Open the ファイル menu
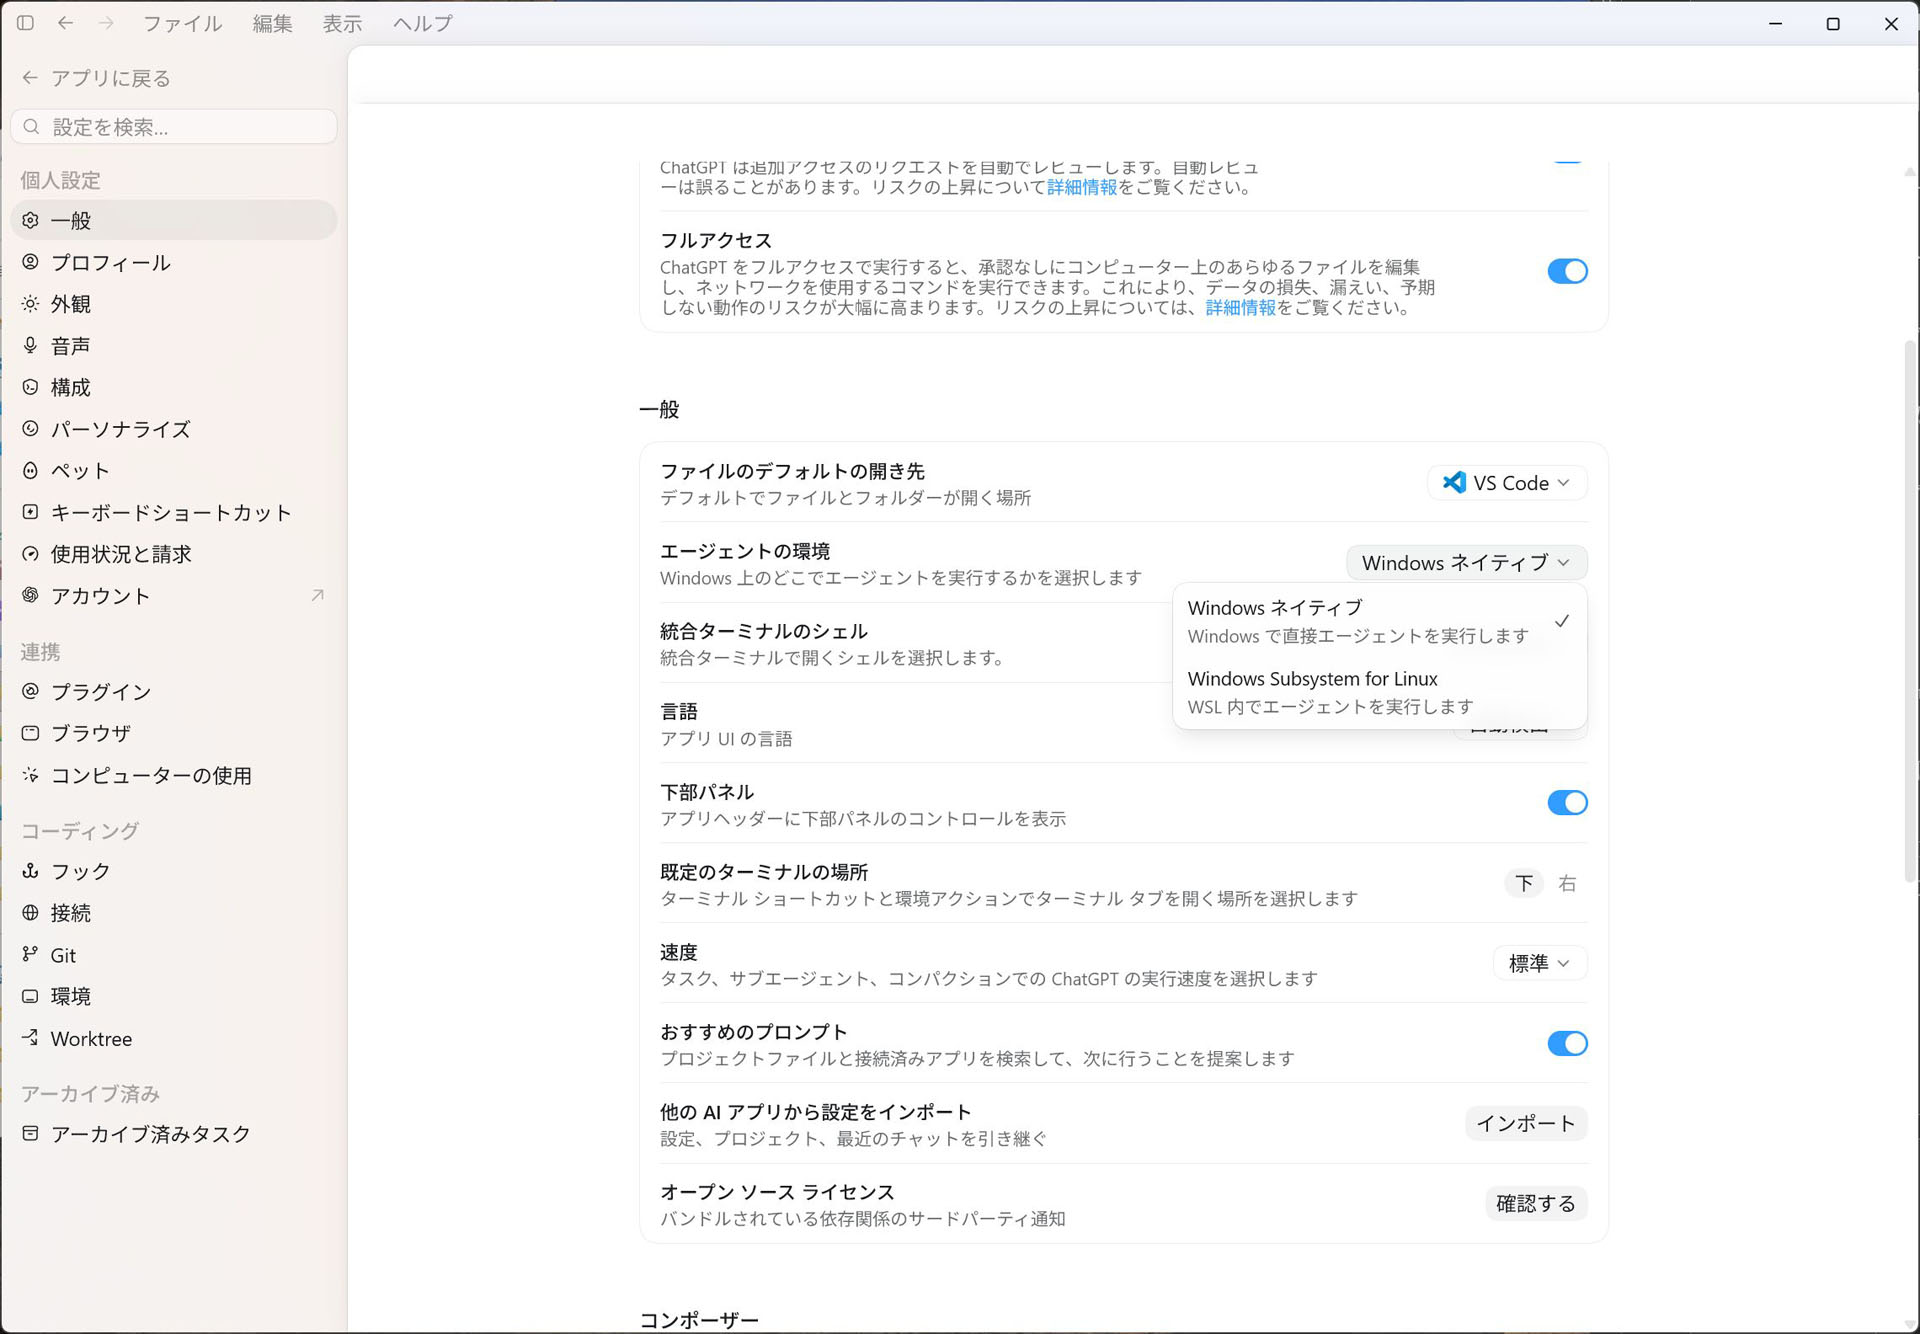Image resolution: width=1920 pixels, height=1334 pixels. pyautogui.click(x=182, y=23)
